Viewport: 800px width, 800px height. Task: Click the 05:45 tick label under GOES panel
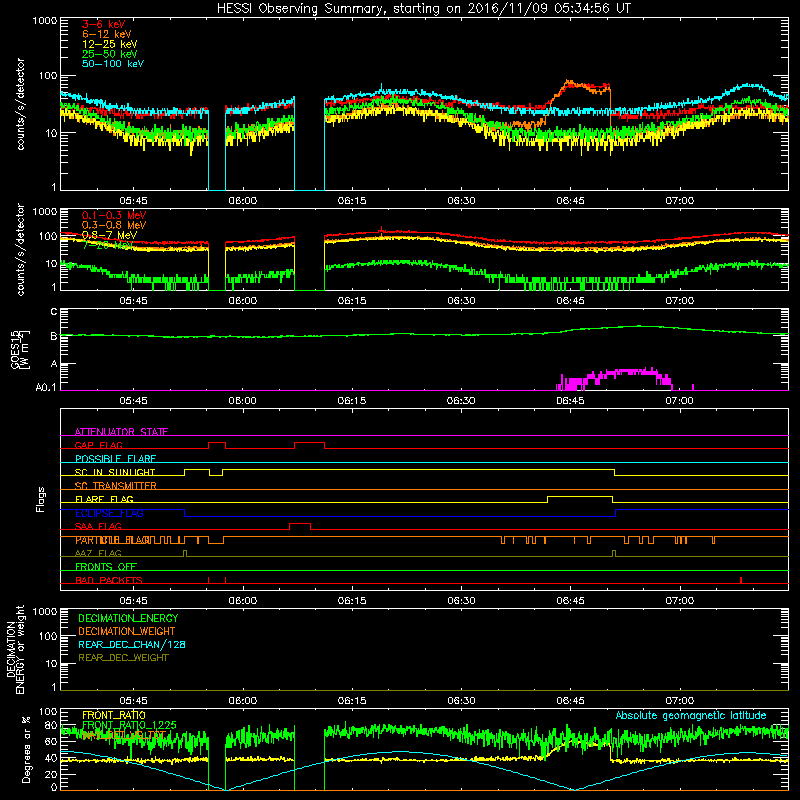[133, 401]
